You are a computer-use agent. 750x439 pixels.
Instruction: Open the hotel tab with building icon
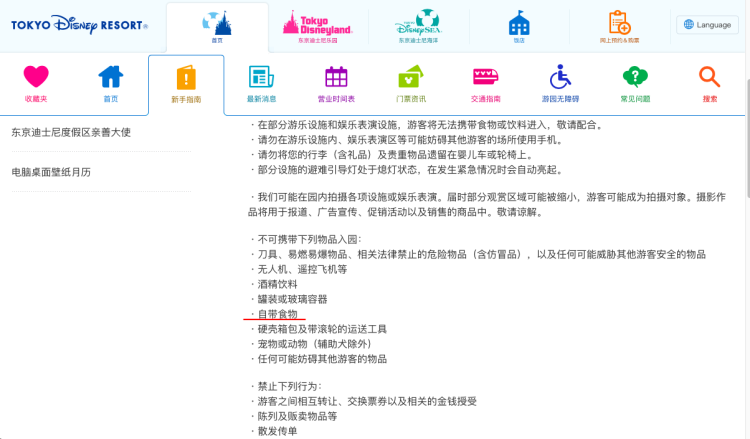point(518,27)
